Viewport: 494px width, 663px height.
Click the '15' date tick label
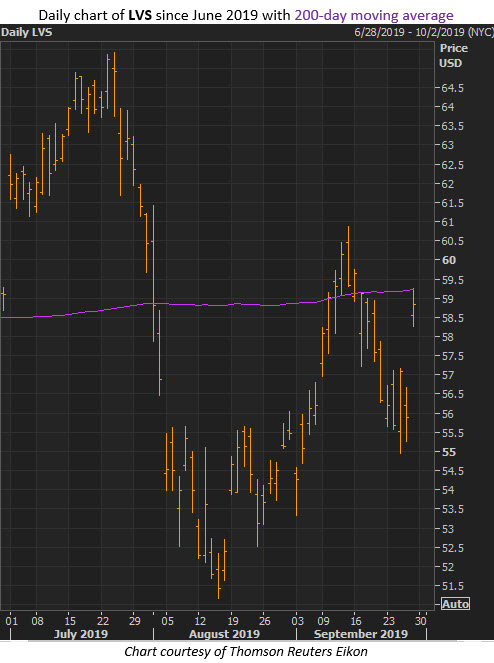pos(70,621)
